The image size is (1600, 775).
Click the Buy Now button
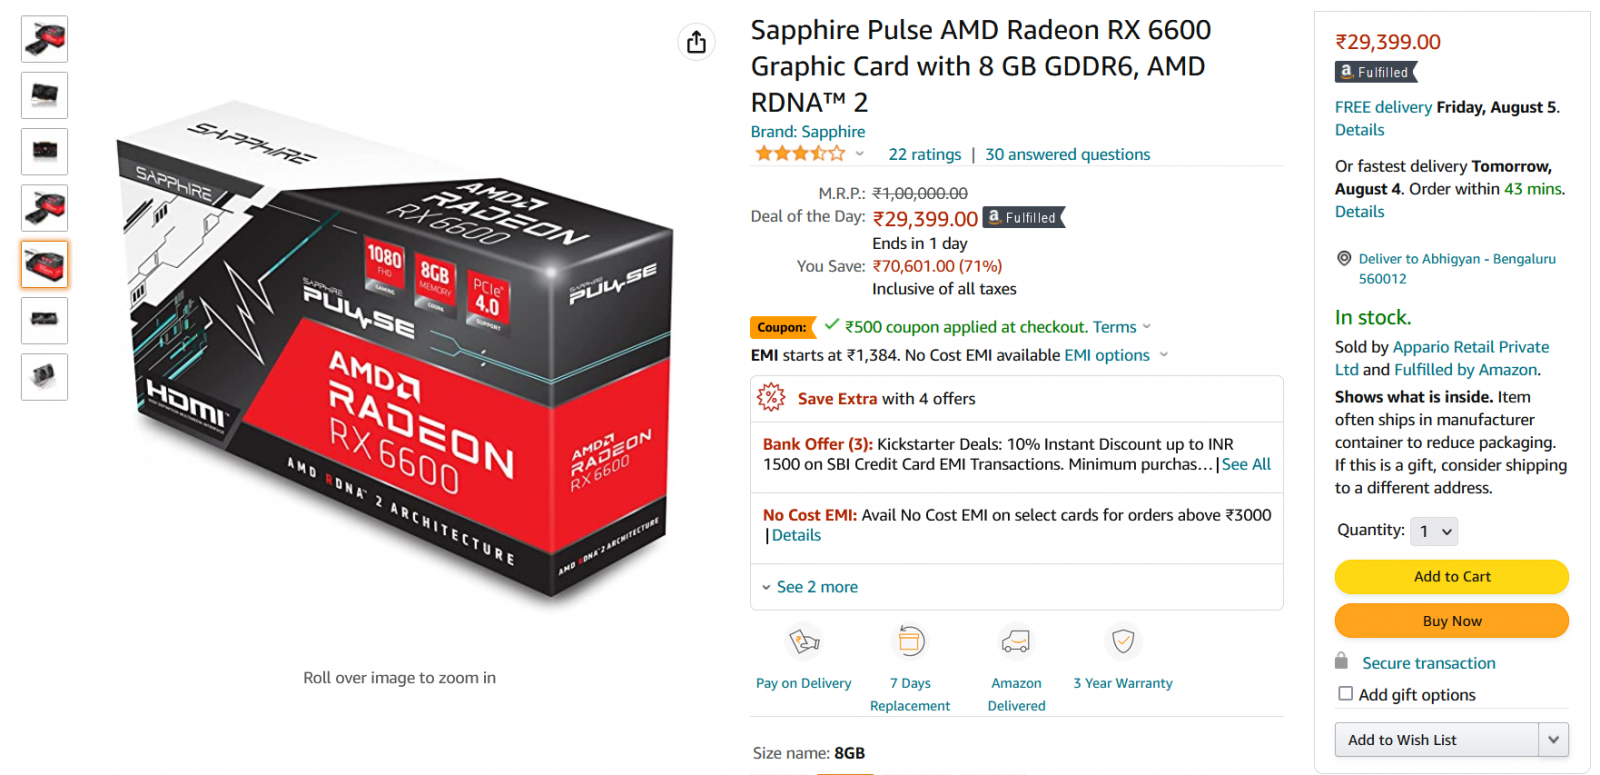pyautogui.click(x=1452, y=621)
